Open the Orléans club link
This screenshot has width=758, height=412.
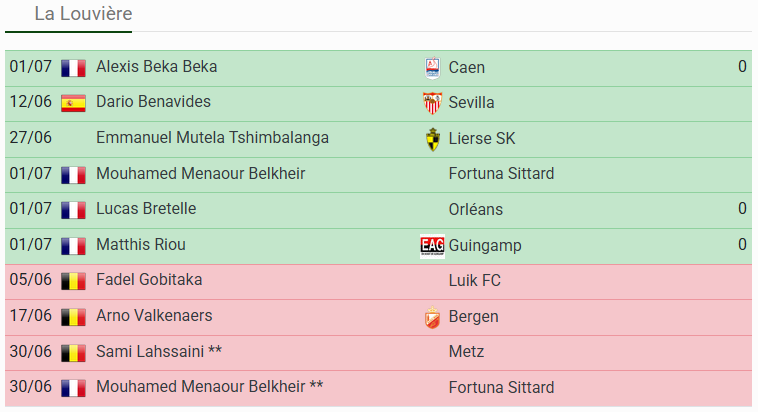coord(476,209)
